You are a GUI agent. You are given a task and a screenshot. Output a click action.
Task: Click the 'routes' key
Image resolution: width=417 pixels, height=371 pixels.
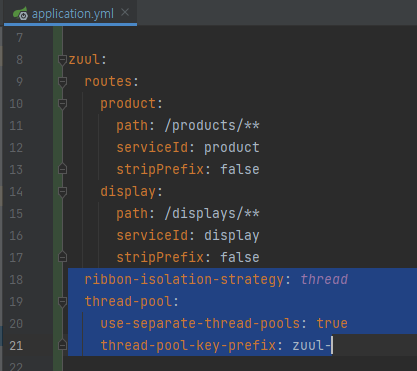tap(108, 81)
